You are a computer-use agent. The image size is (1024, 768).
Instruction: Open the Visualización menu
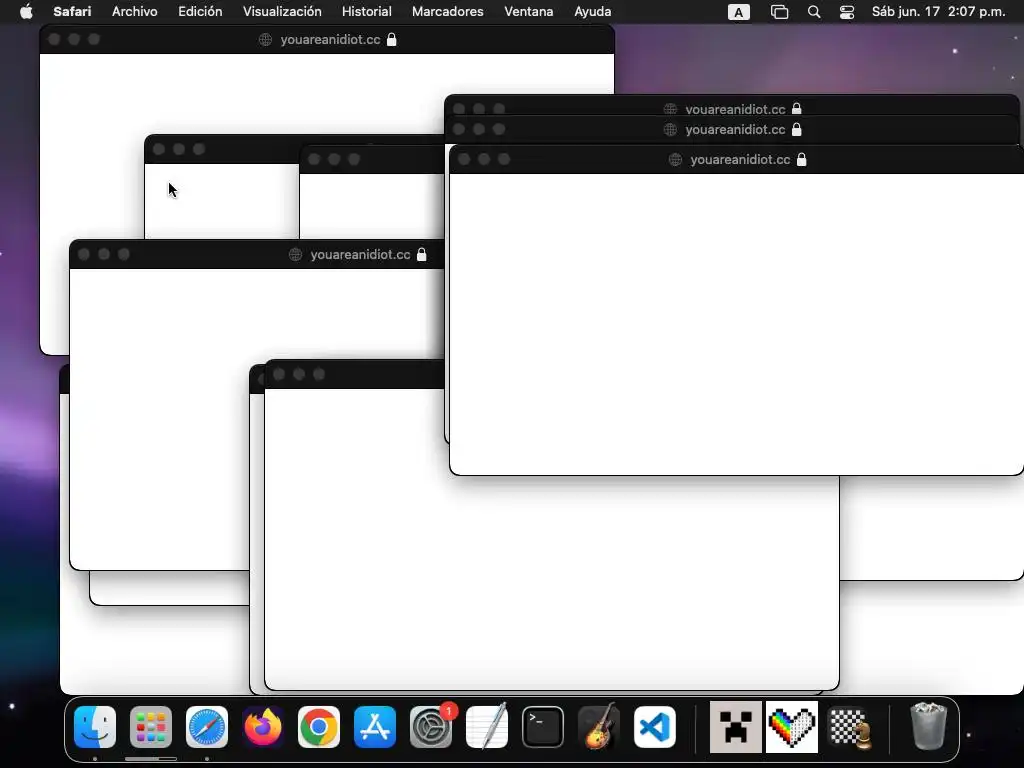pos(282,12)
